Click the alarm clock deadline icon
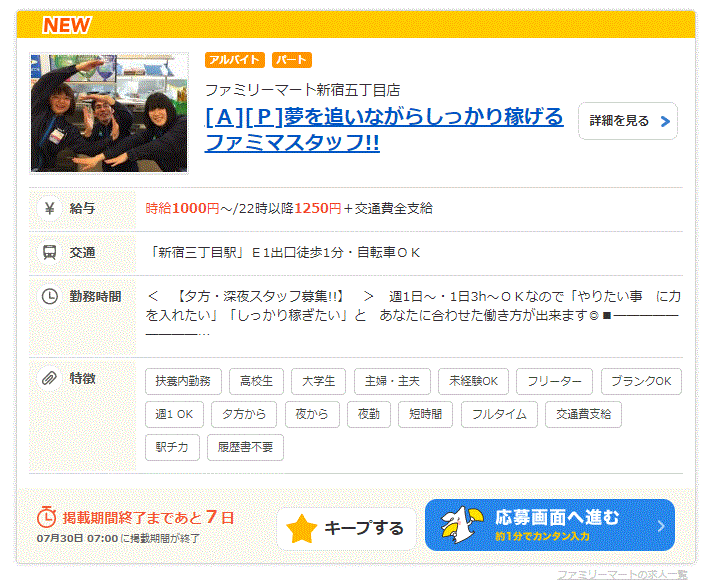 coord(46,517)
